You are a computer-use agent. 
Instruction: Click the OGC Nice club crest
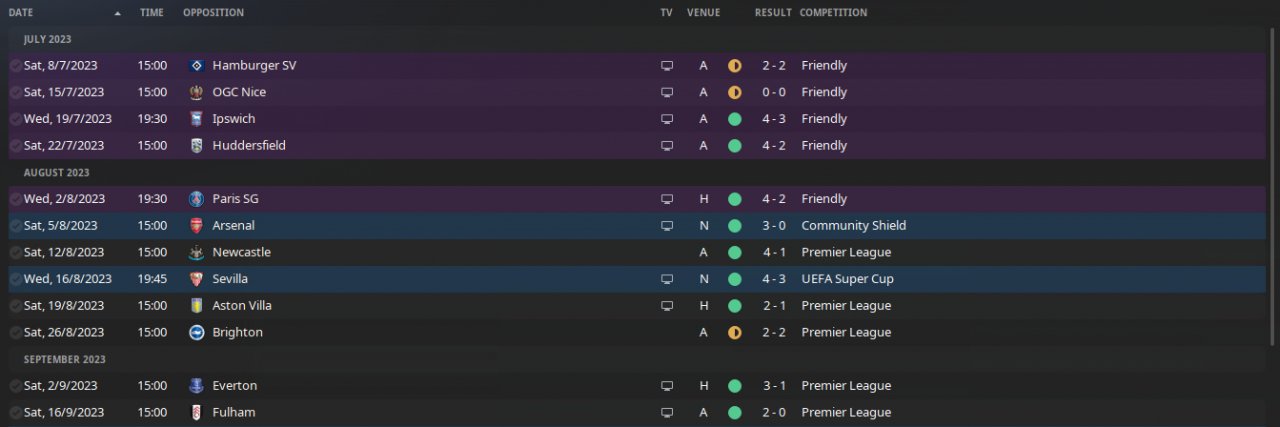tap(196, 92)
